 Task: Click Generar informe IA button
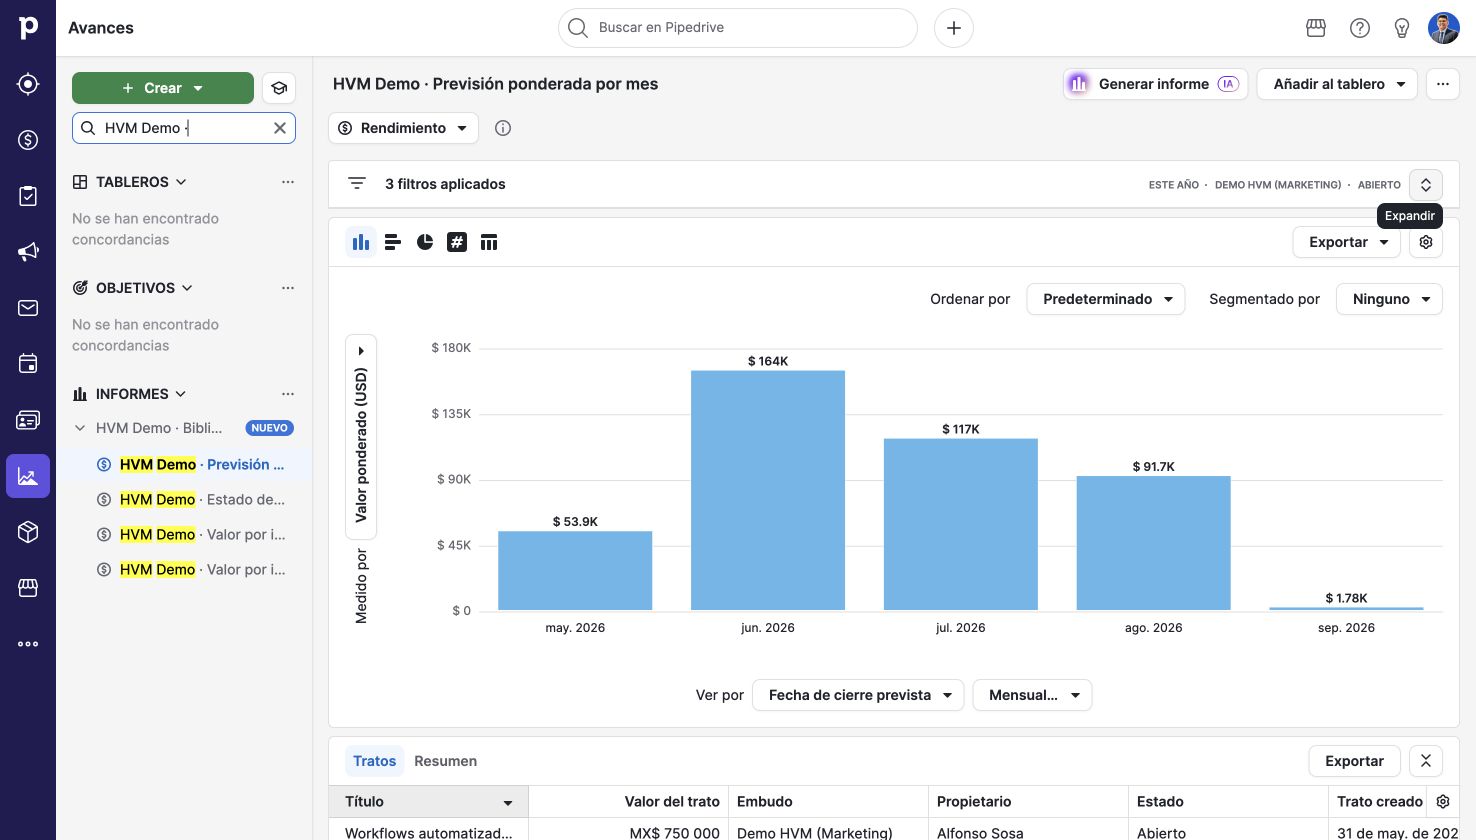tap(1155, 84)
